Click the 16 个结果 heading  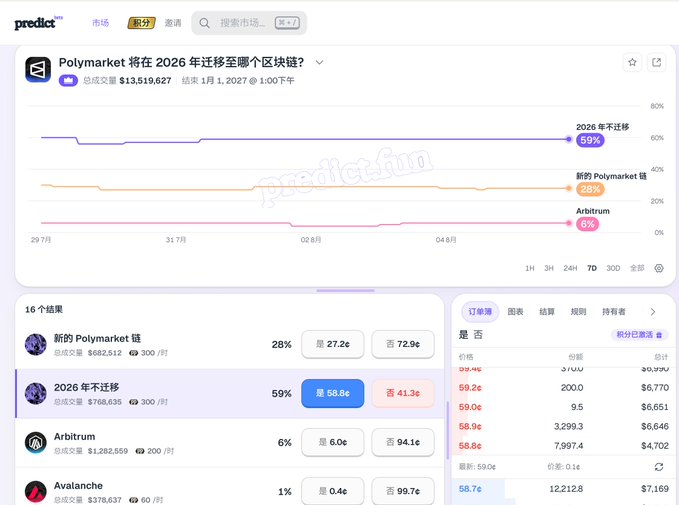click(x=44, y=310)
